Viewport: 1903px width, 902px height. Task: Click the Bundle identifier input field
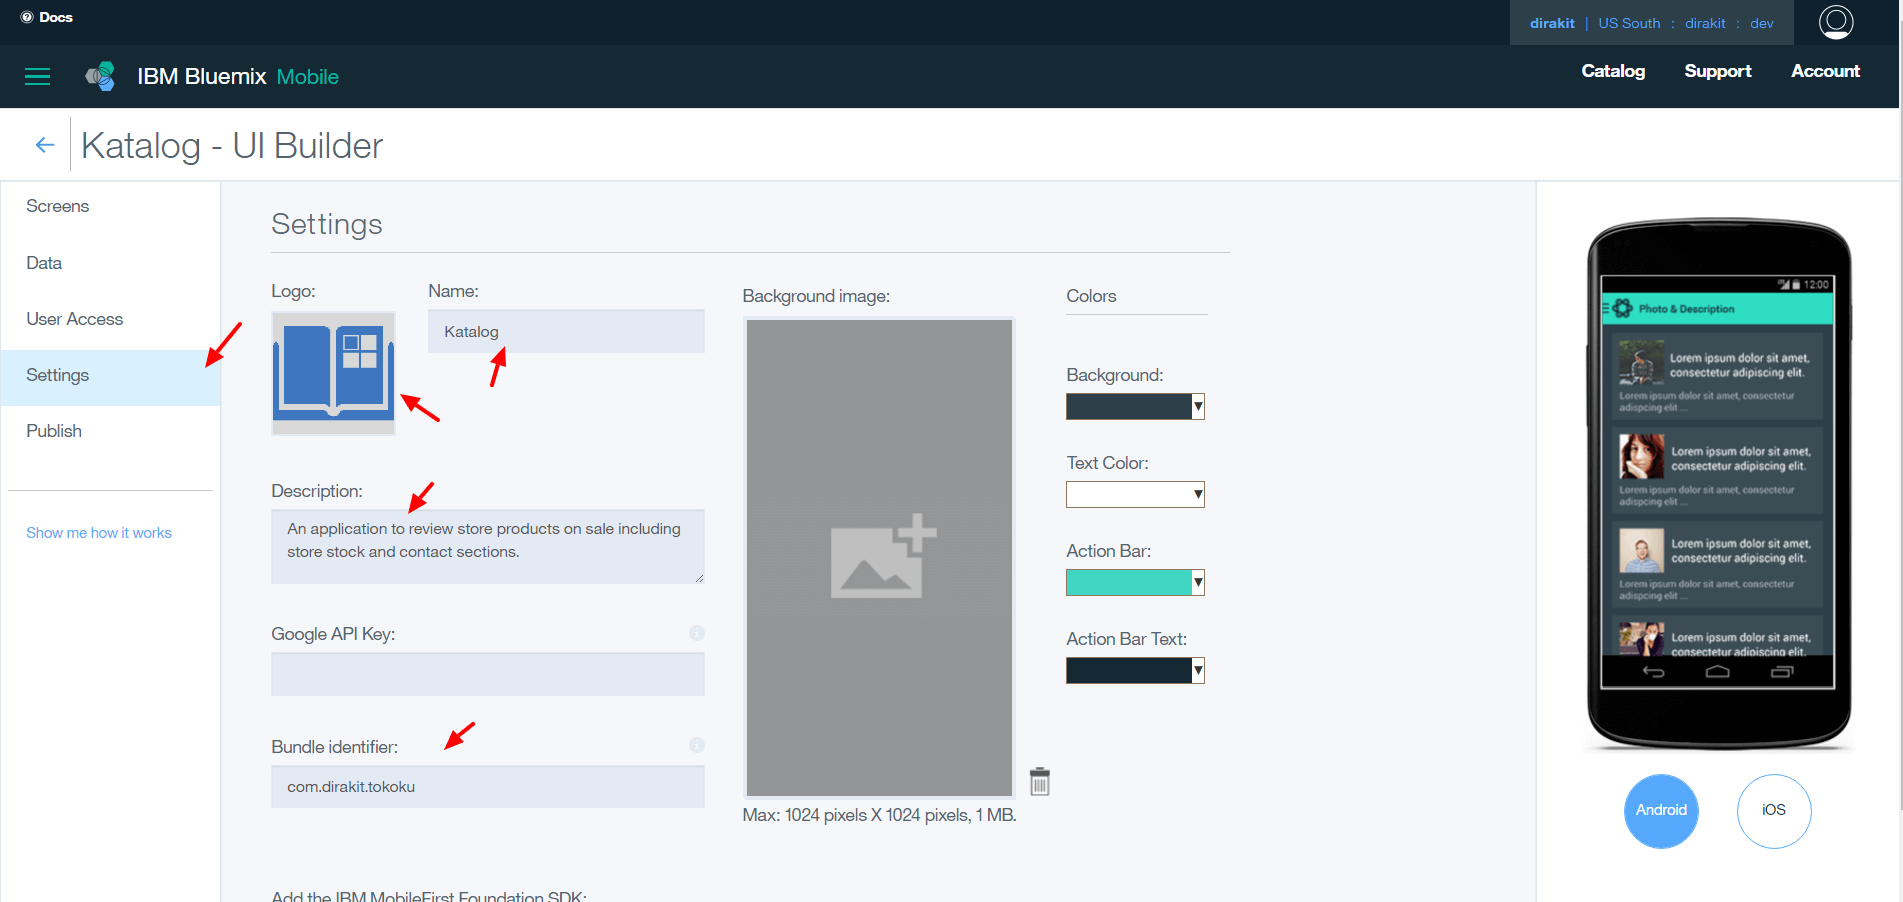coord(487,787)
